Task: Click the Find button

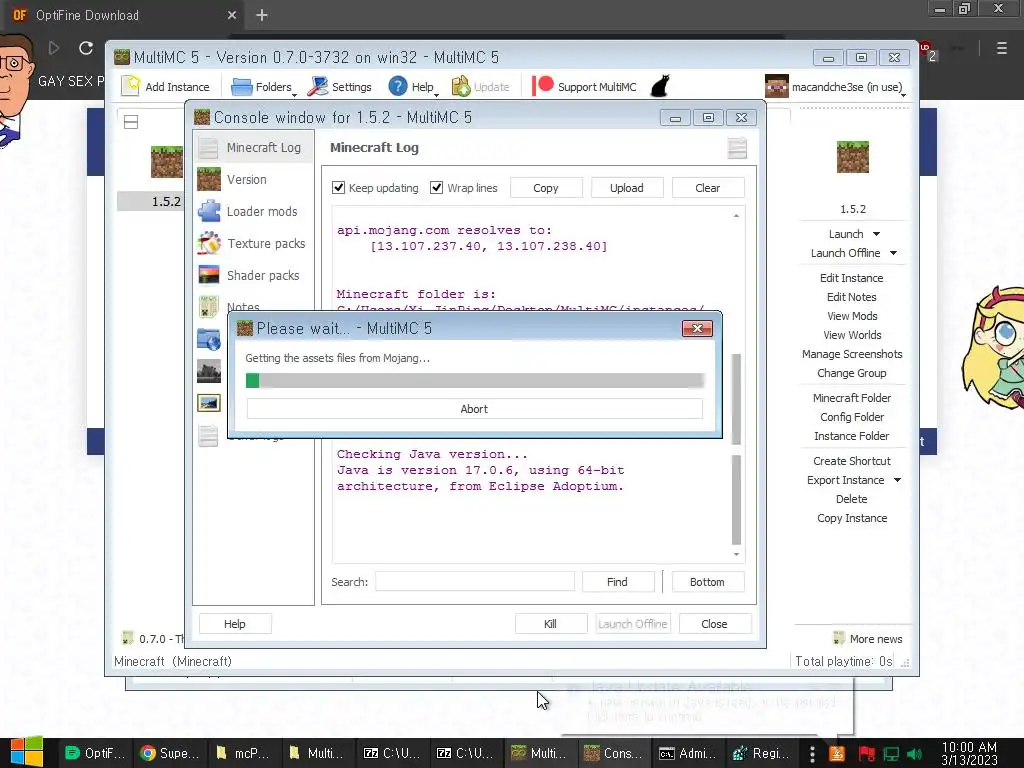Action: 617,581
